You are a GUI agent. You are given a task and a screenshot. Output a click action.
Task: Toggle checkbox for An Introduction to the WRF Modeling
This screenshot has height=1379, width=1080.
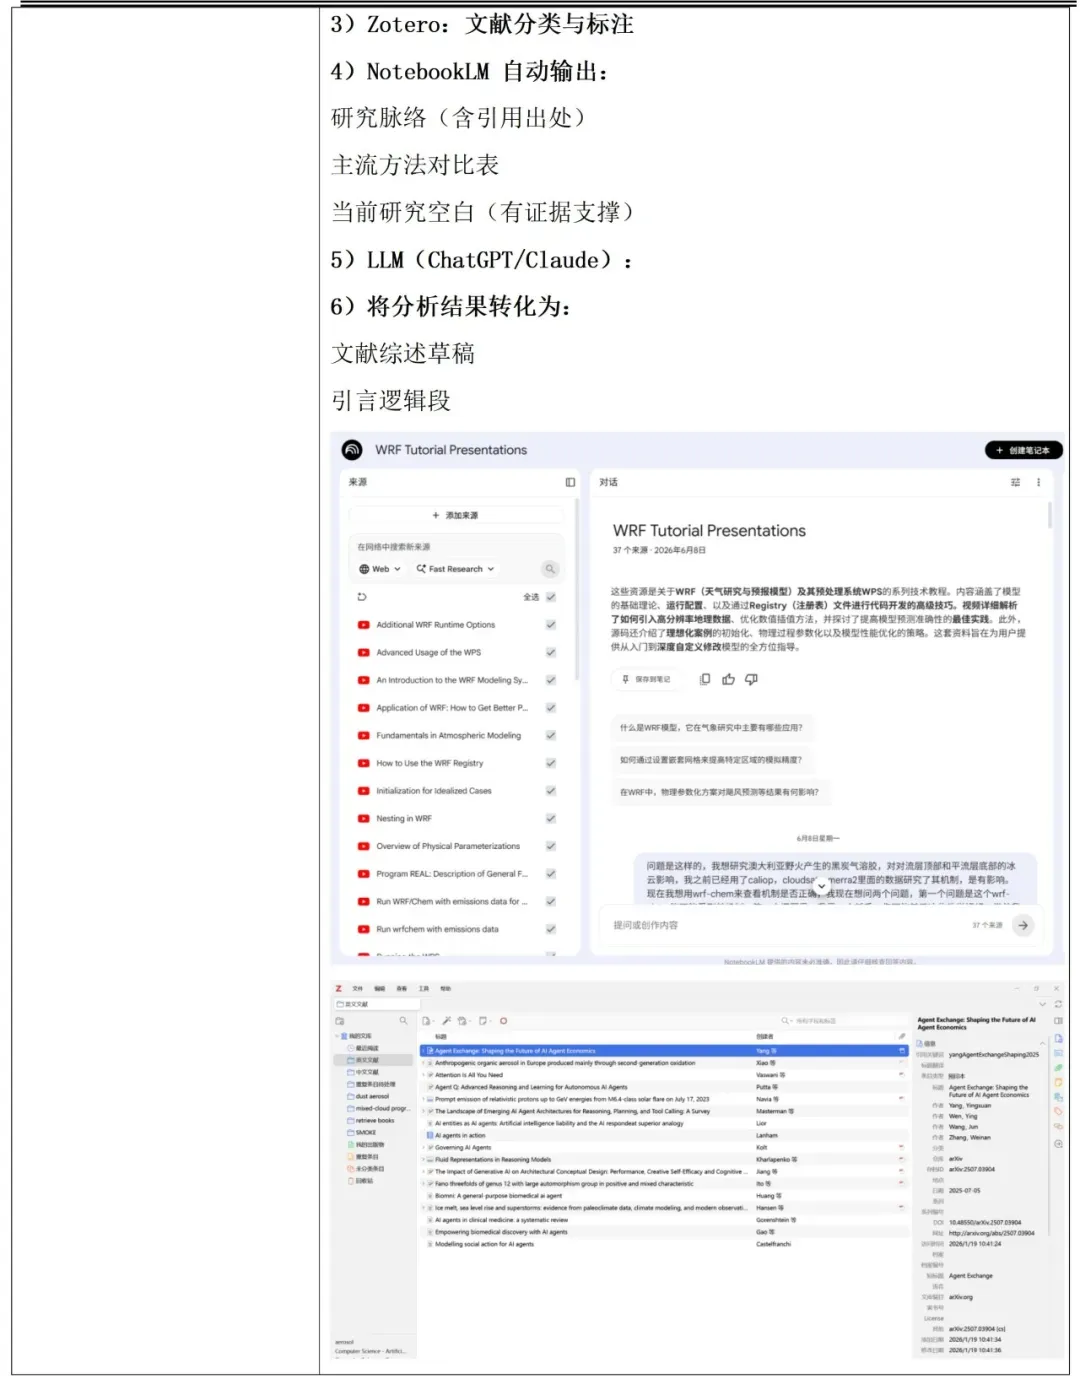(551, 680)
